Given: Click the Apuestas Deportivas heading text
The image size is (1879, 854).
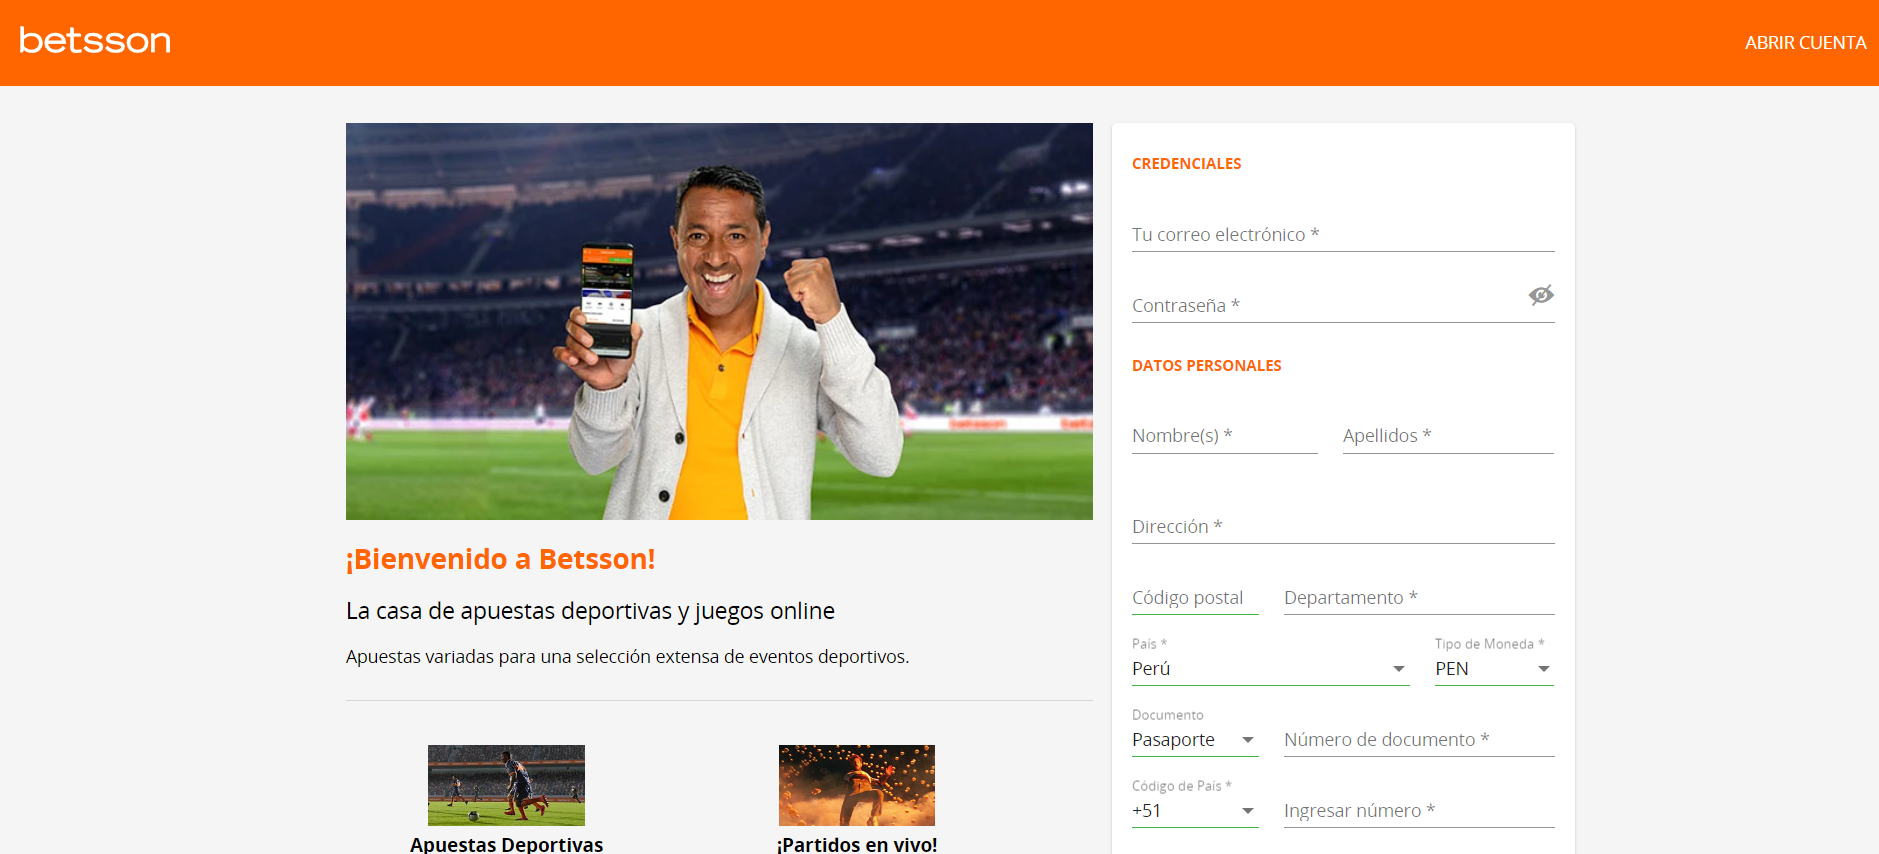Looking at the screenshot, I should [506, 844].
